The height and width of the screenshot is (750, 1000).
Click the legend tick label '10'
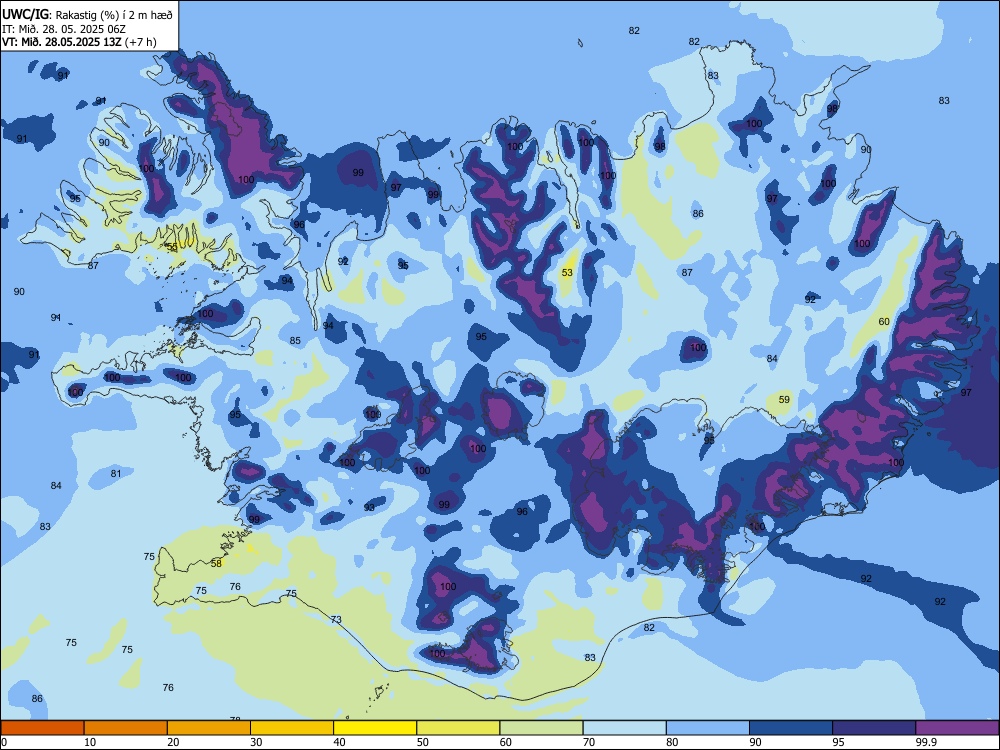90,742
